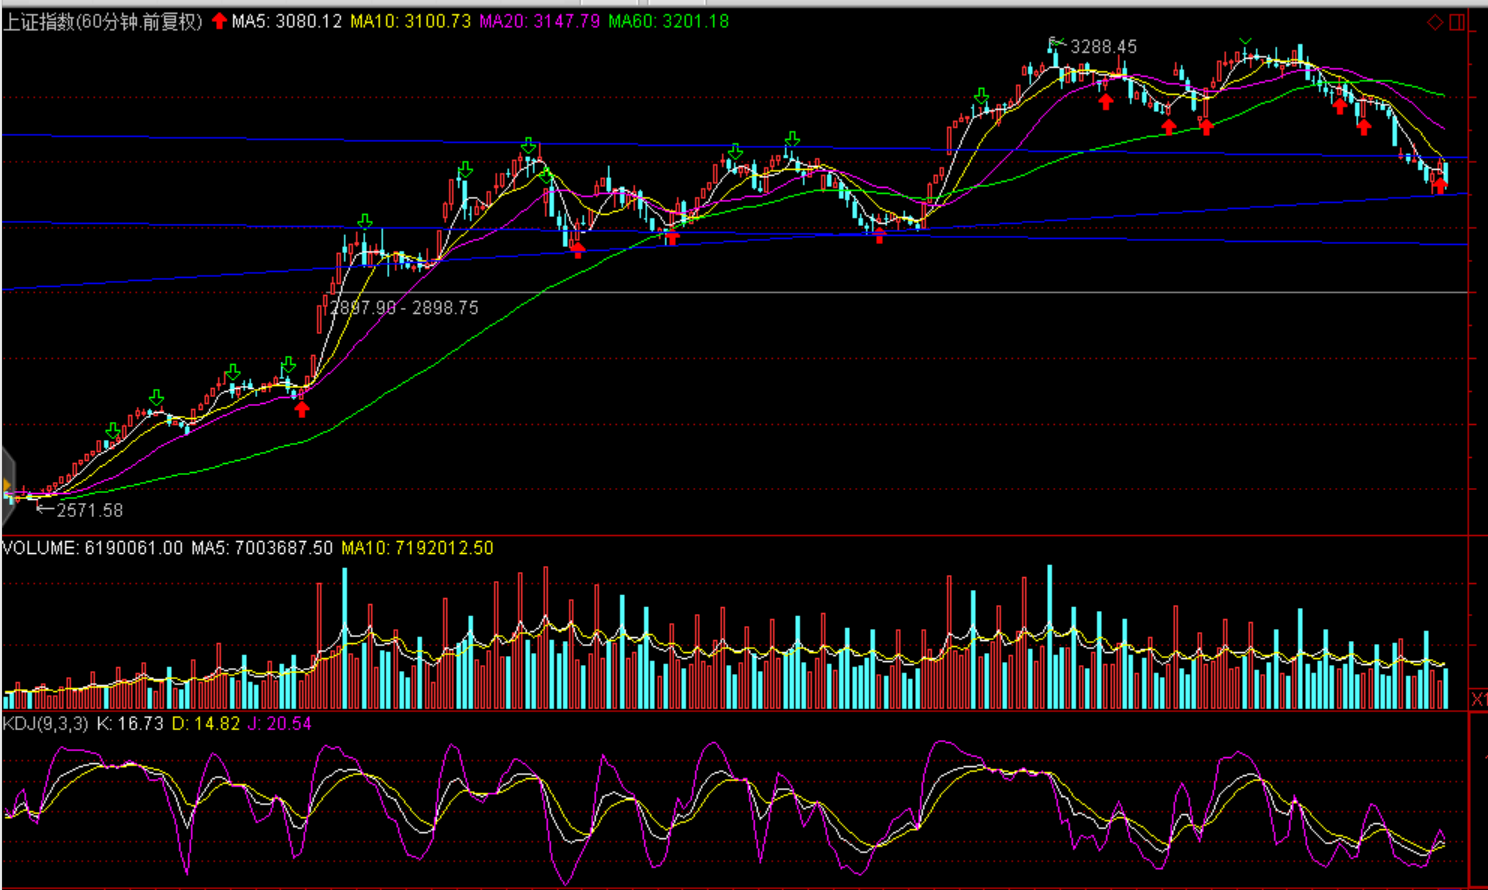Click the red up-arrow beside MA5 label
The width and height of the screenshot is (1488, 890).
pyautogui.click(x=219, y=21)
